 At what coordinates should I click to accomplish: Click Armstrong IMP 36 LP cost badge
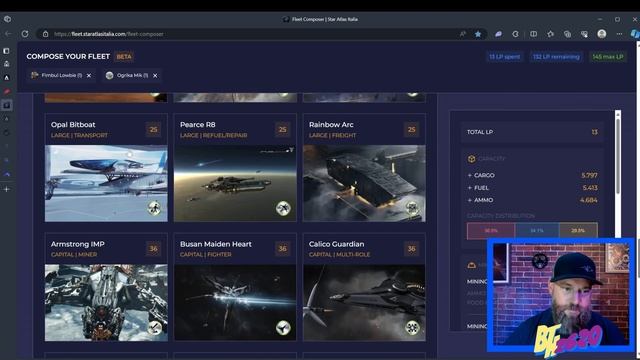pyautogui.click(x=153, y=249)
